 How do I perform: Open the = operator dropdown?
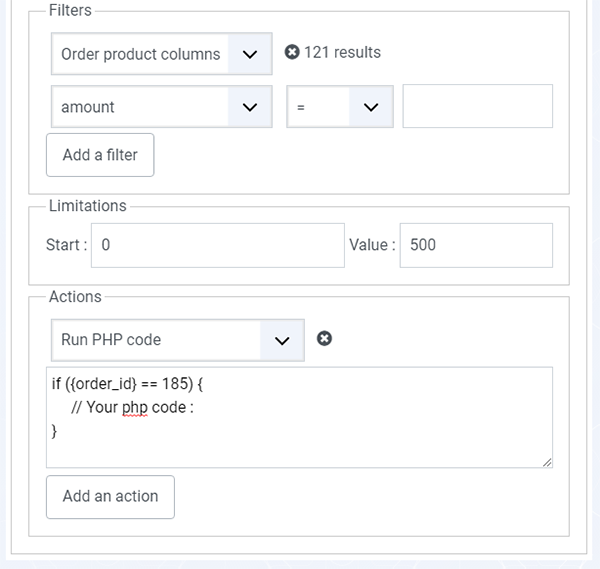(340, 107)
